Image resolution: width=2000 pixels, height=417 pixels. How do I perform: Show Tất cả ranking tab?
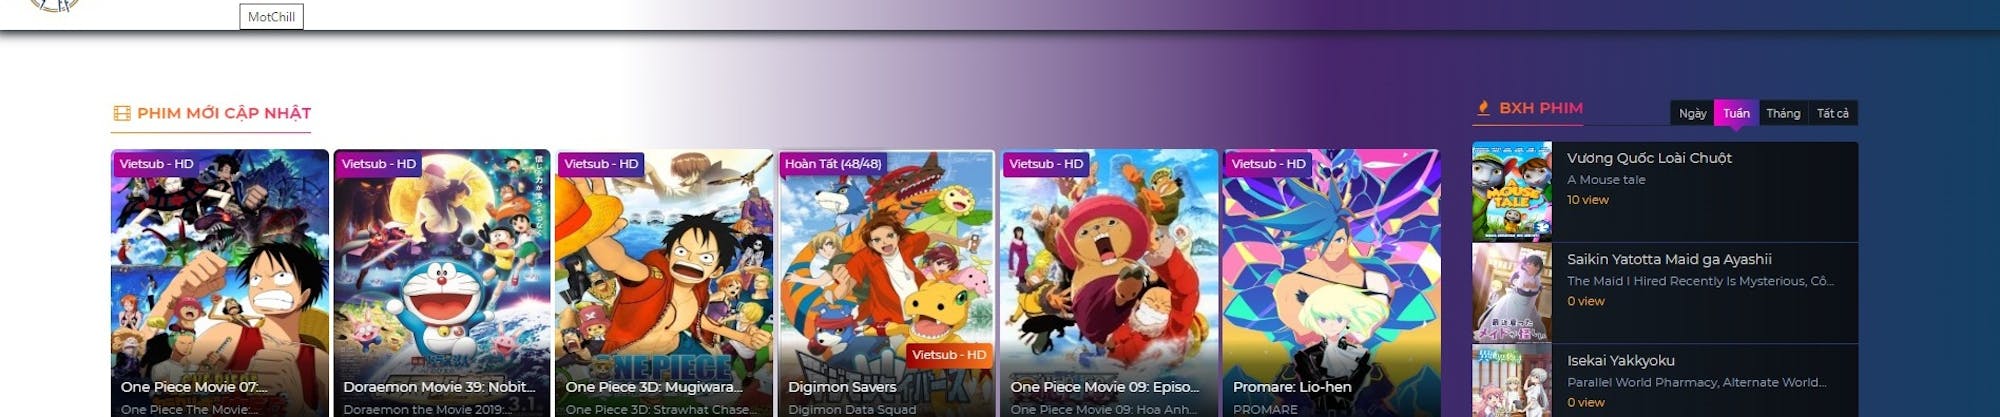click(1833, 113)
